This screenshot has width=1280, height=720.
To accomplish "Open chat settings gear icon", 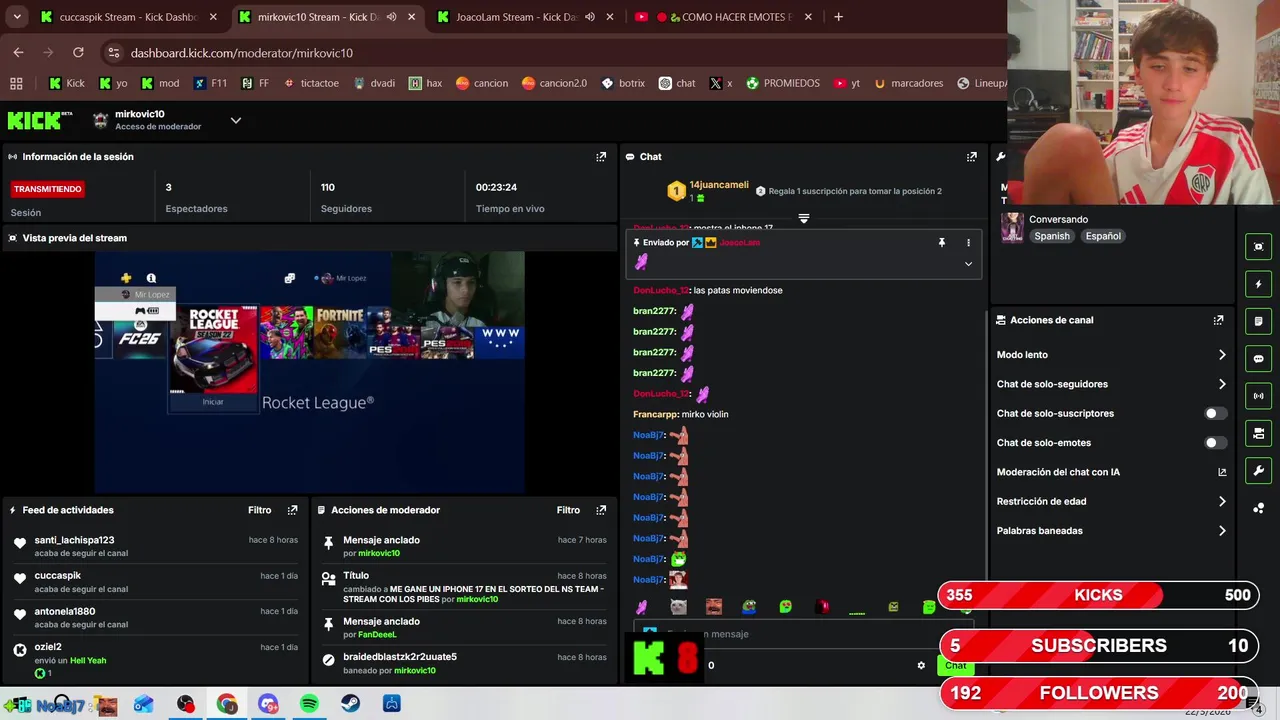I will (921, 665).
